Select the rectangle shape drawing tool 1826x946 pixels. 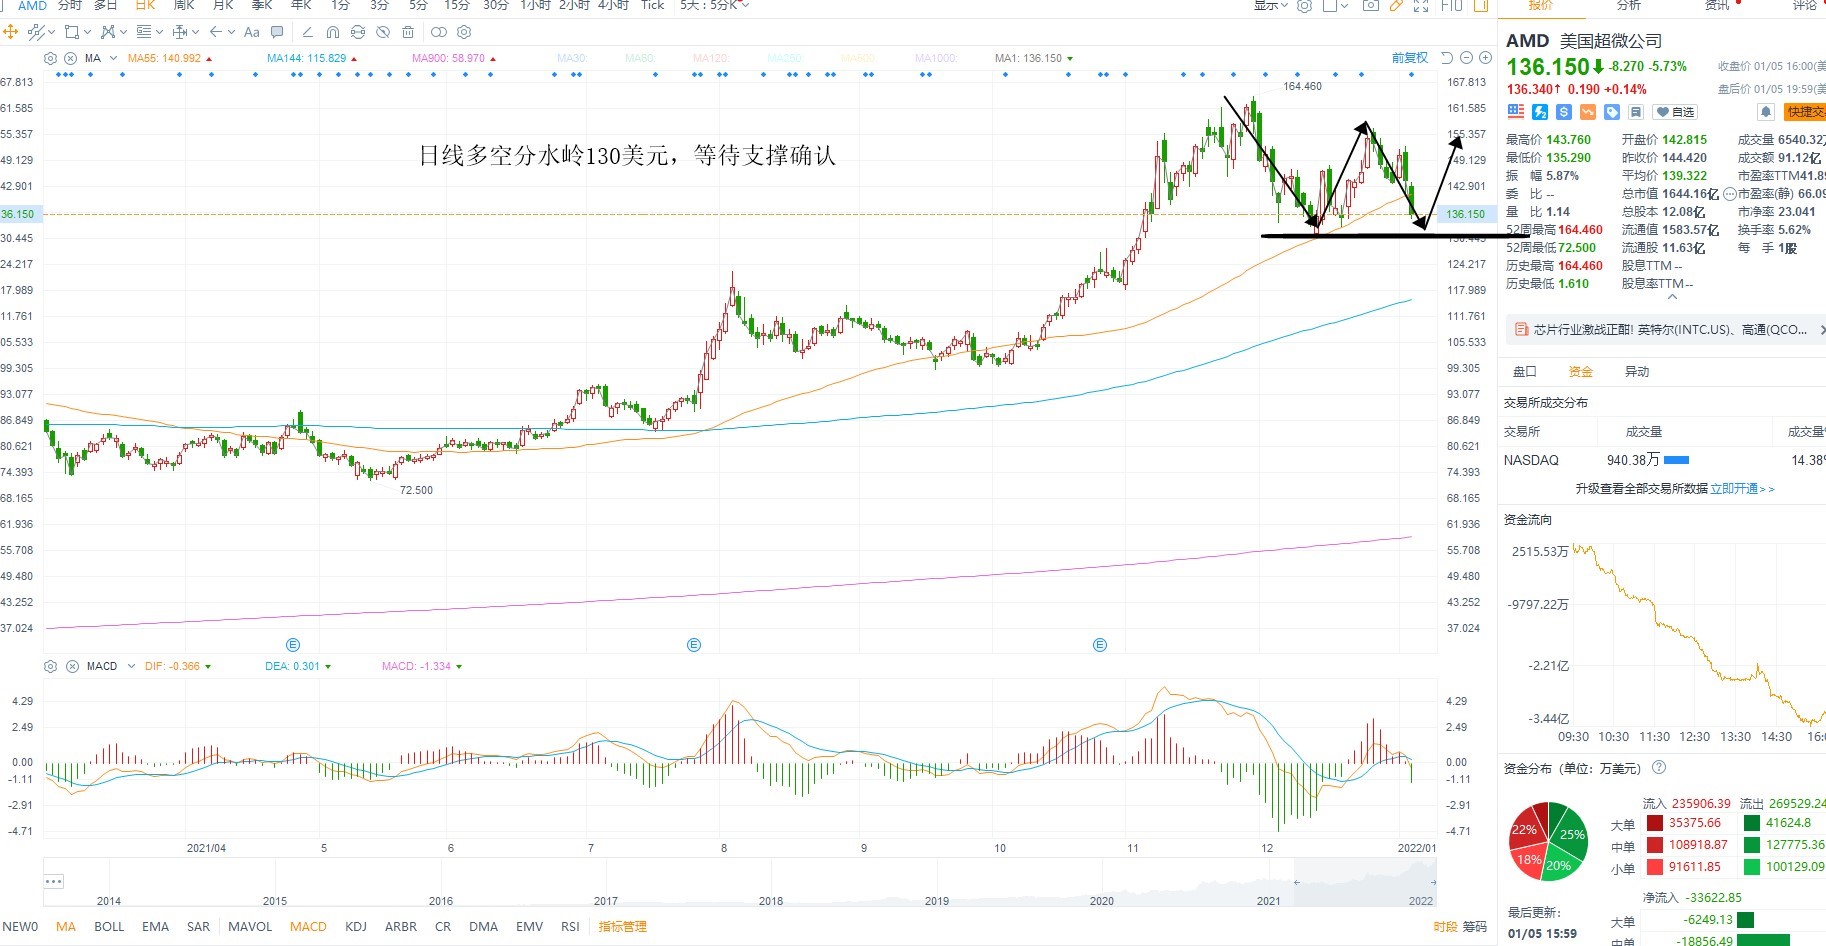(71, 32)
